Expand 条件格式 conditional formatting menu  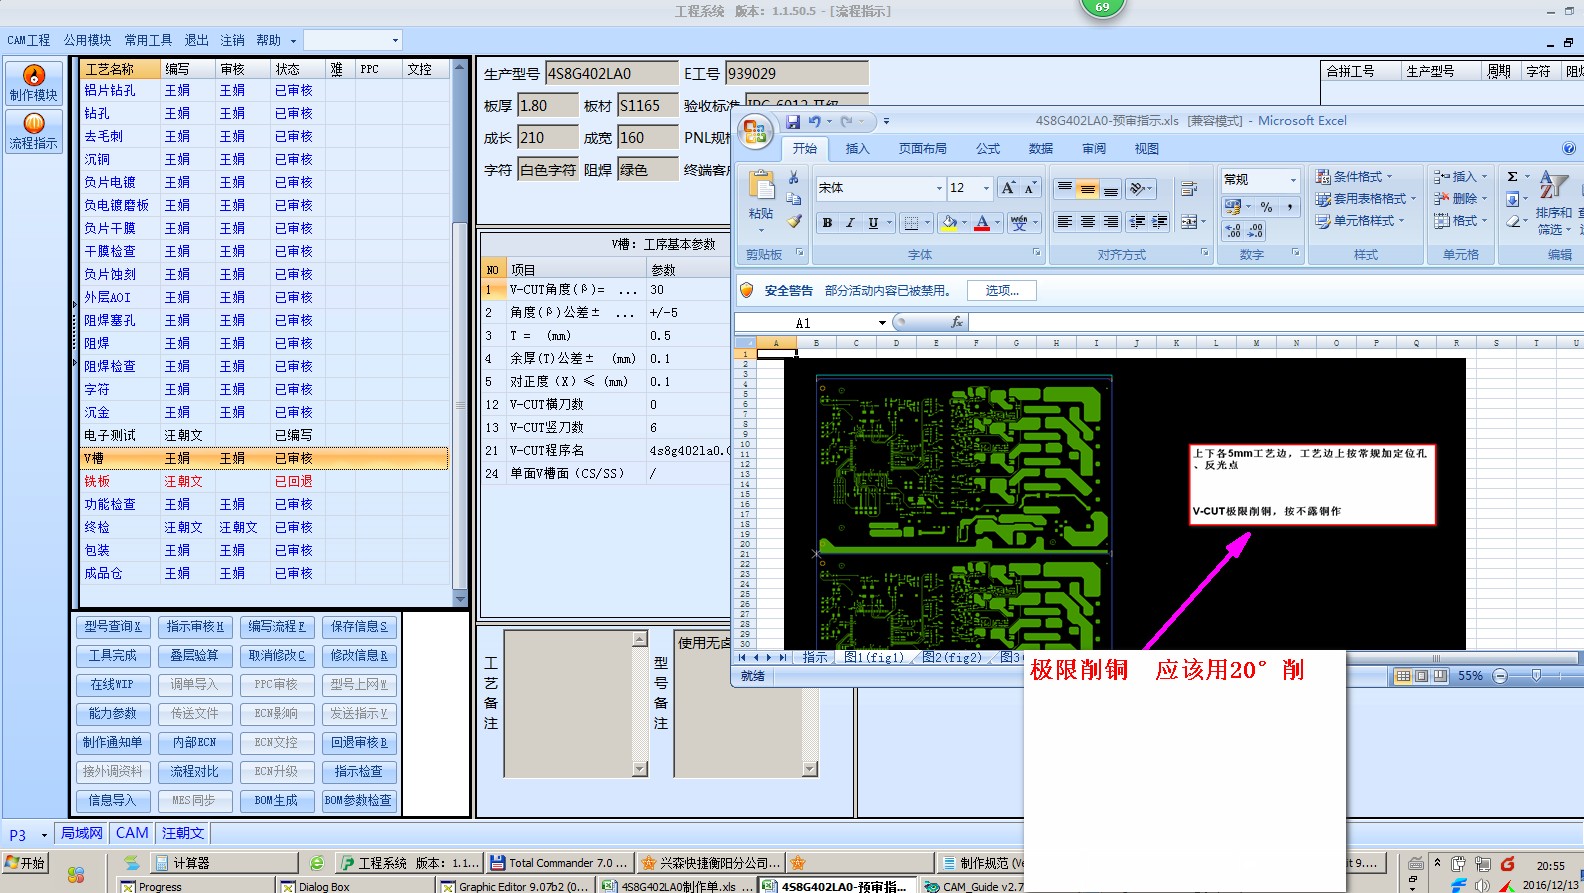pyautogui.click(x=1355, y=177)
